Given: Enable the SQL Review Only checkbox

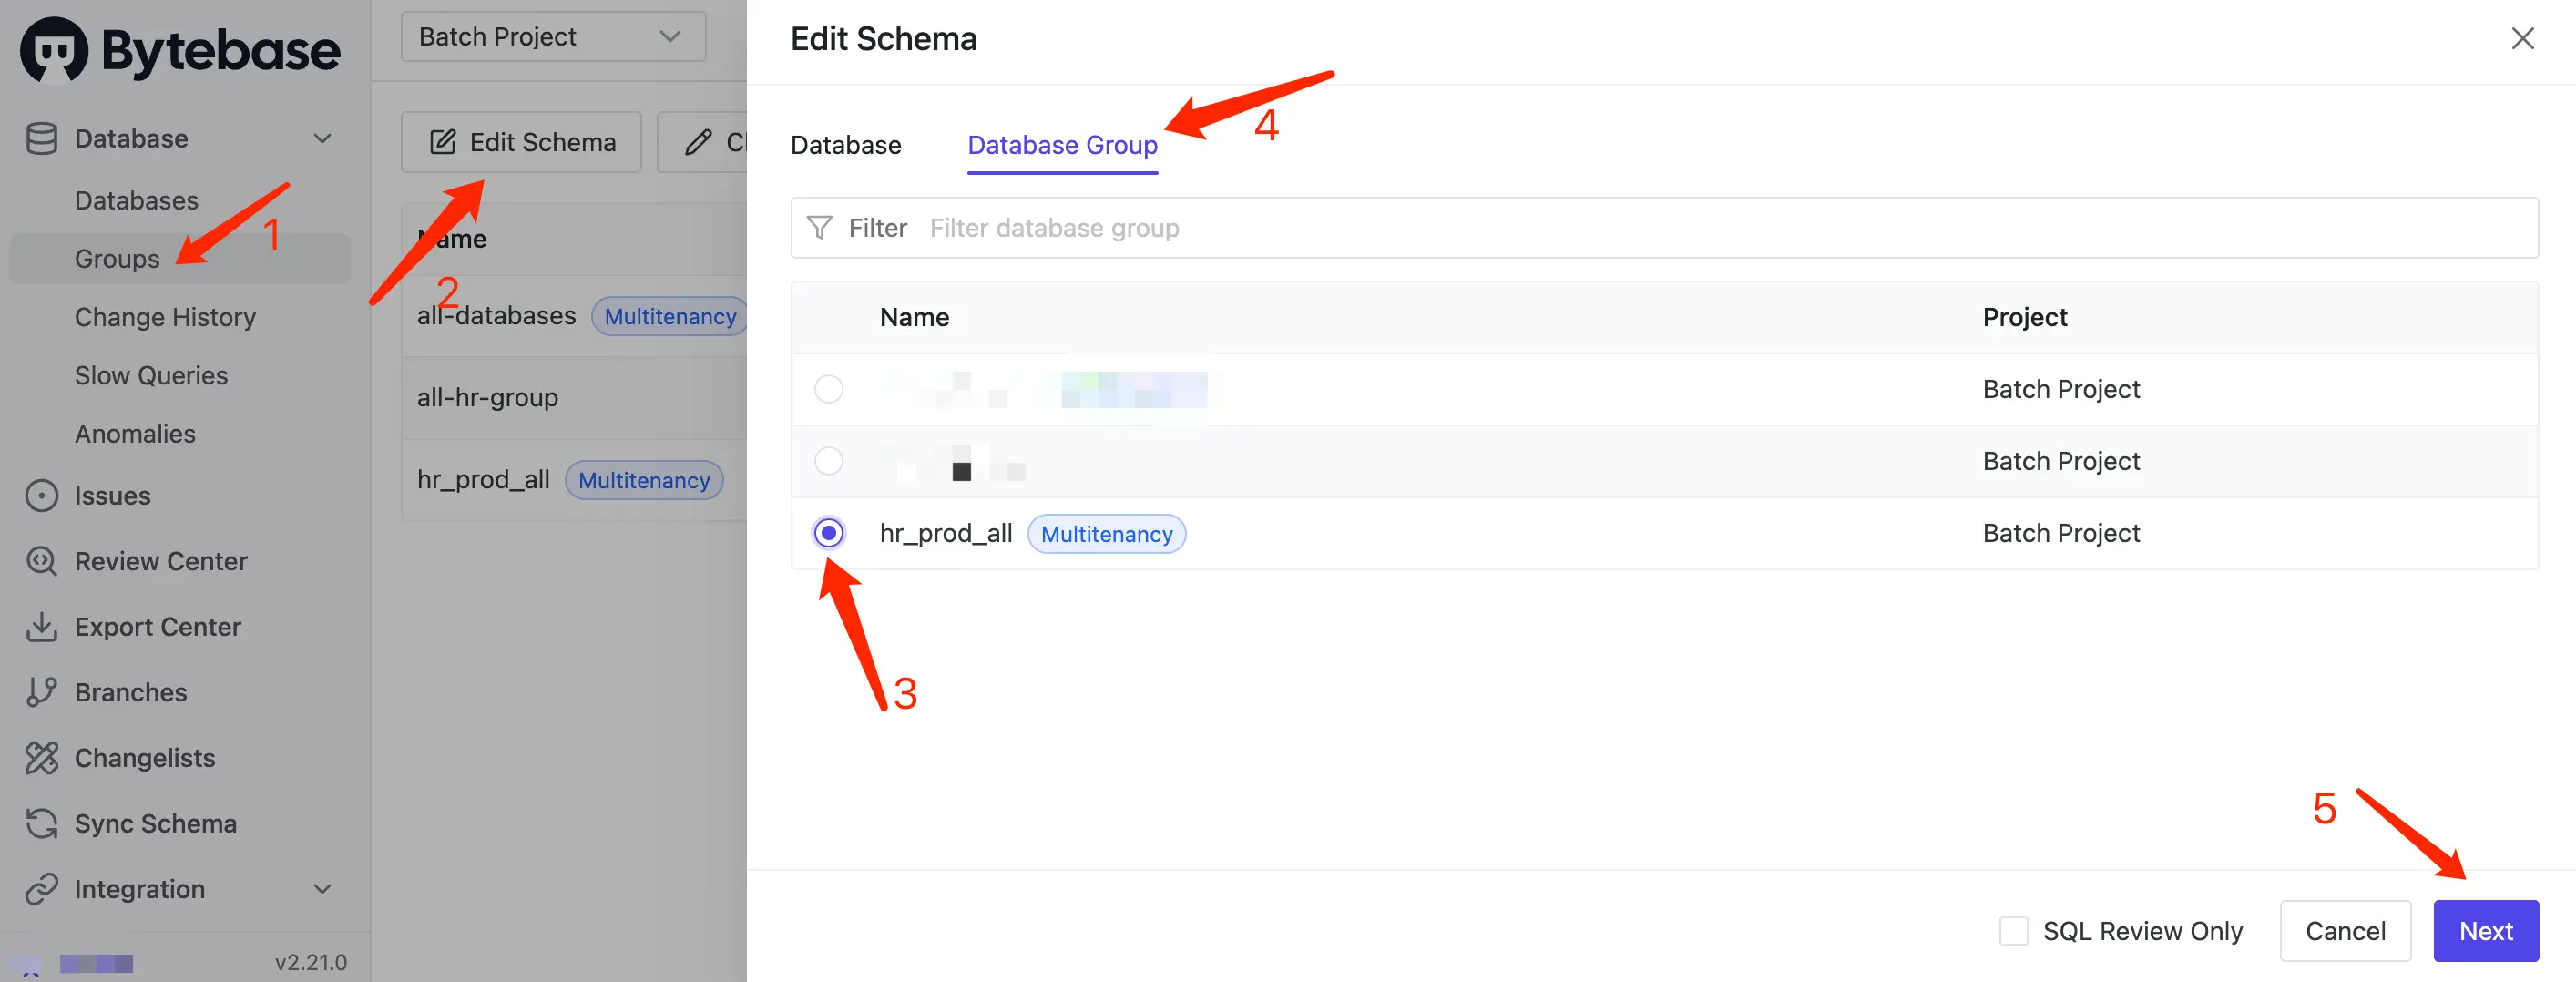Looking at the screenshot, I should [2013, 931].
